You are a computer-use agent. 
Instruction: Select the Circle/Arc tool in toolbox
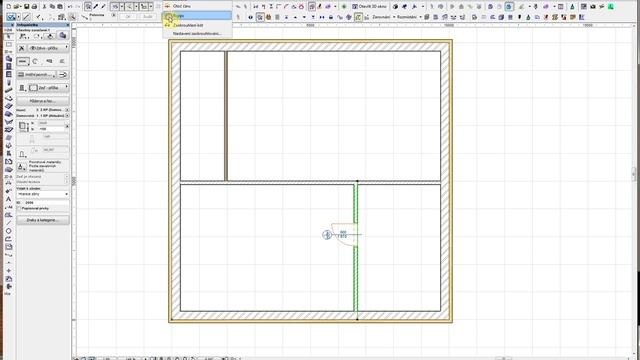tap(9, 231)
